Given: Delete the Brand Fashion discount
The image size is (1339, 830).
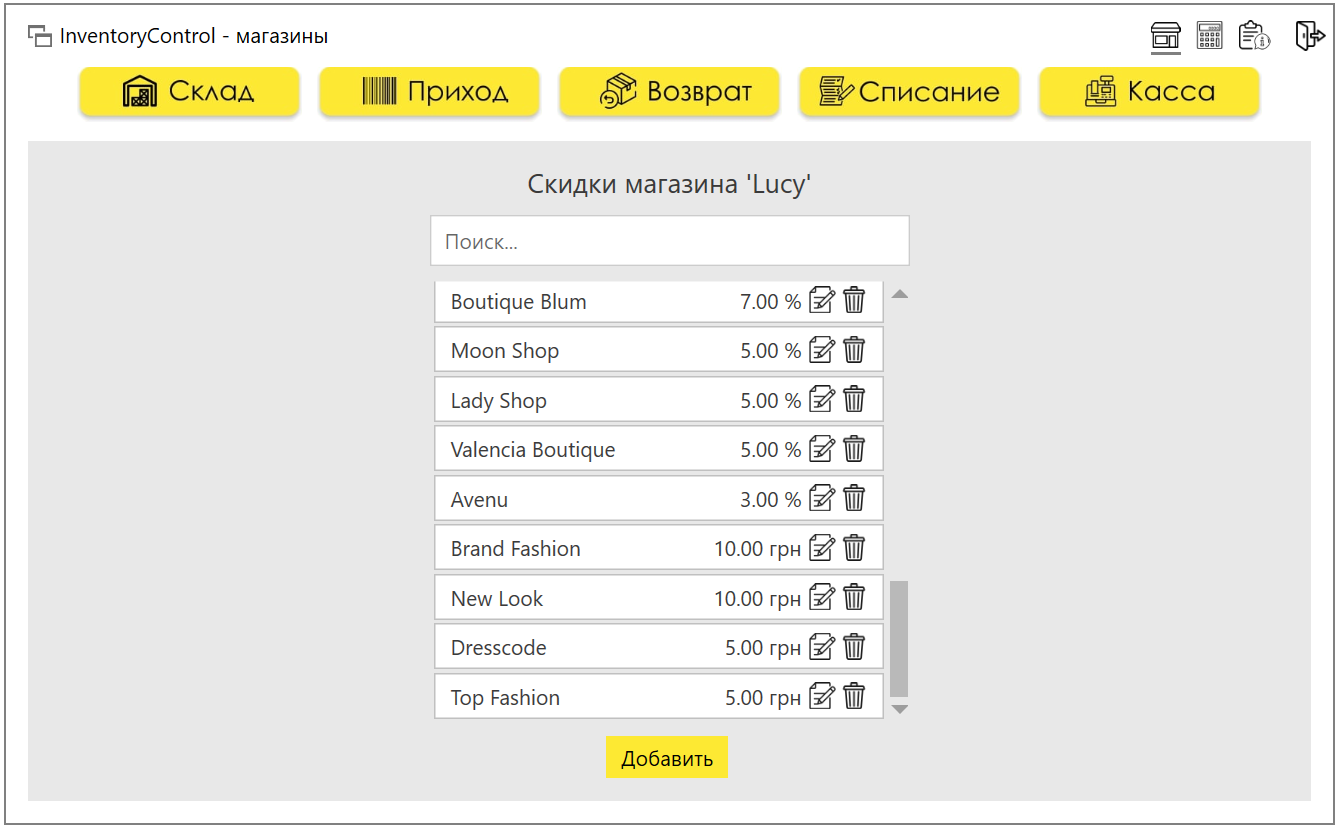Looking at the screenshot, I should click(854, 548).
